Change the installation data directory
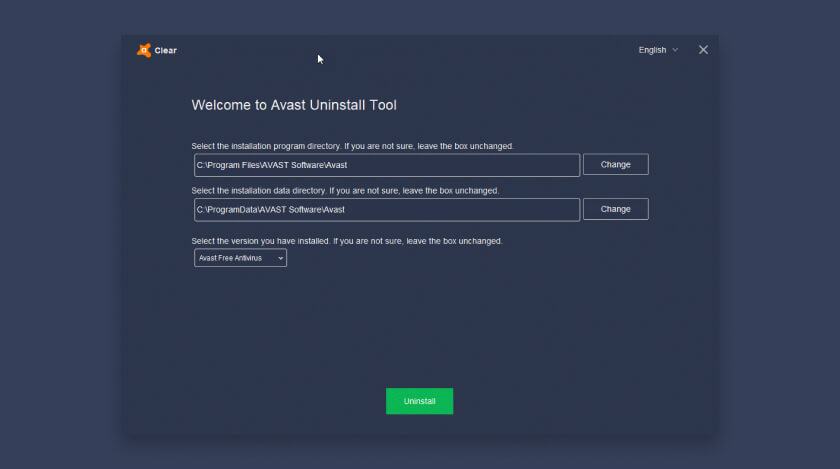 (616, 209)
